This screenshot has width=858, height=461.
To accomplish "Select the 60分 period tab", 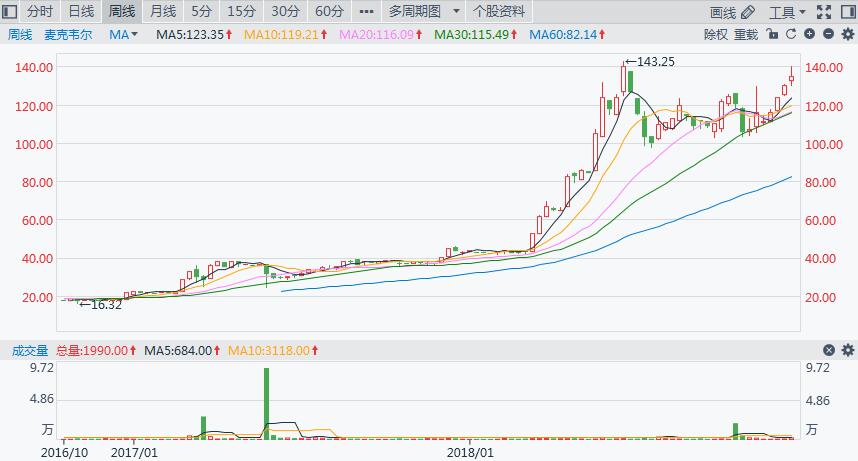I will 329,11.
